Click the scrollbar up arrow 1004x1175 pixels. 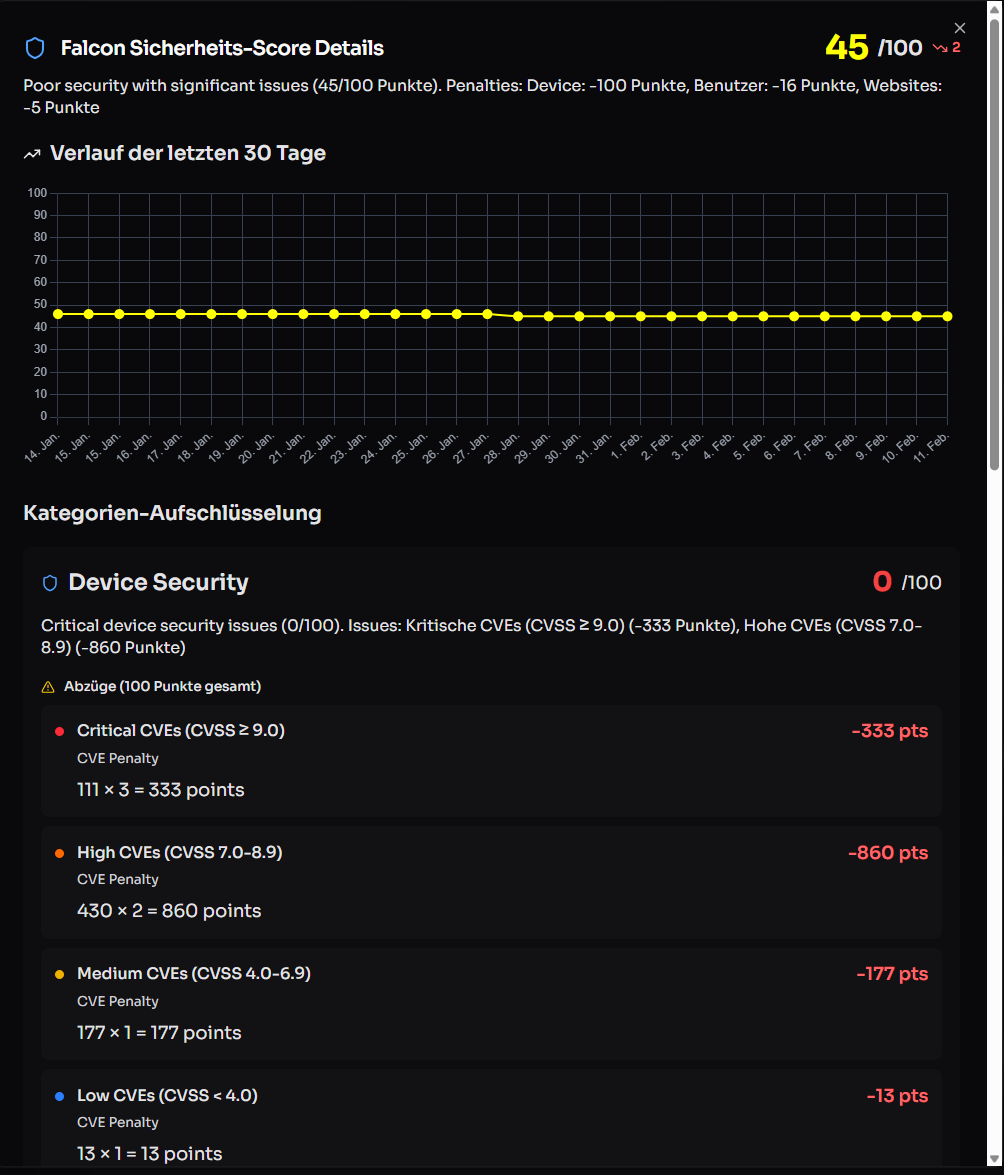pyautogui.click(x=994, y=9)
